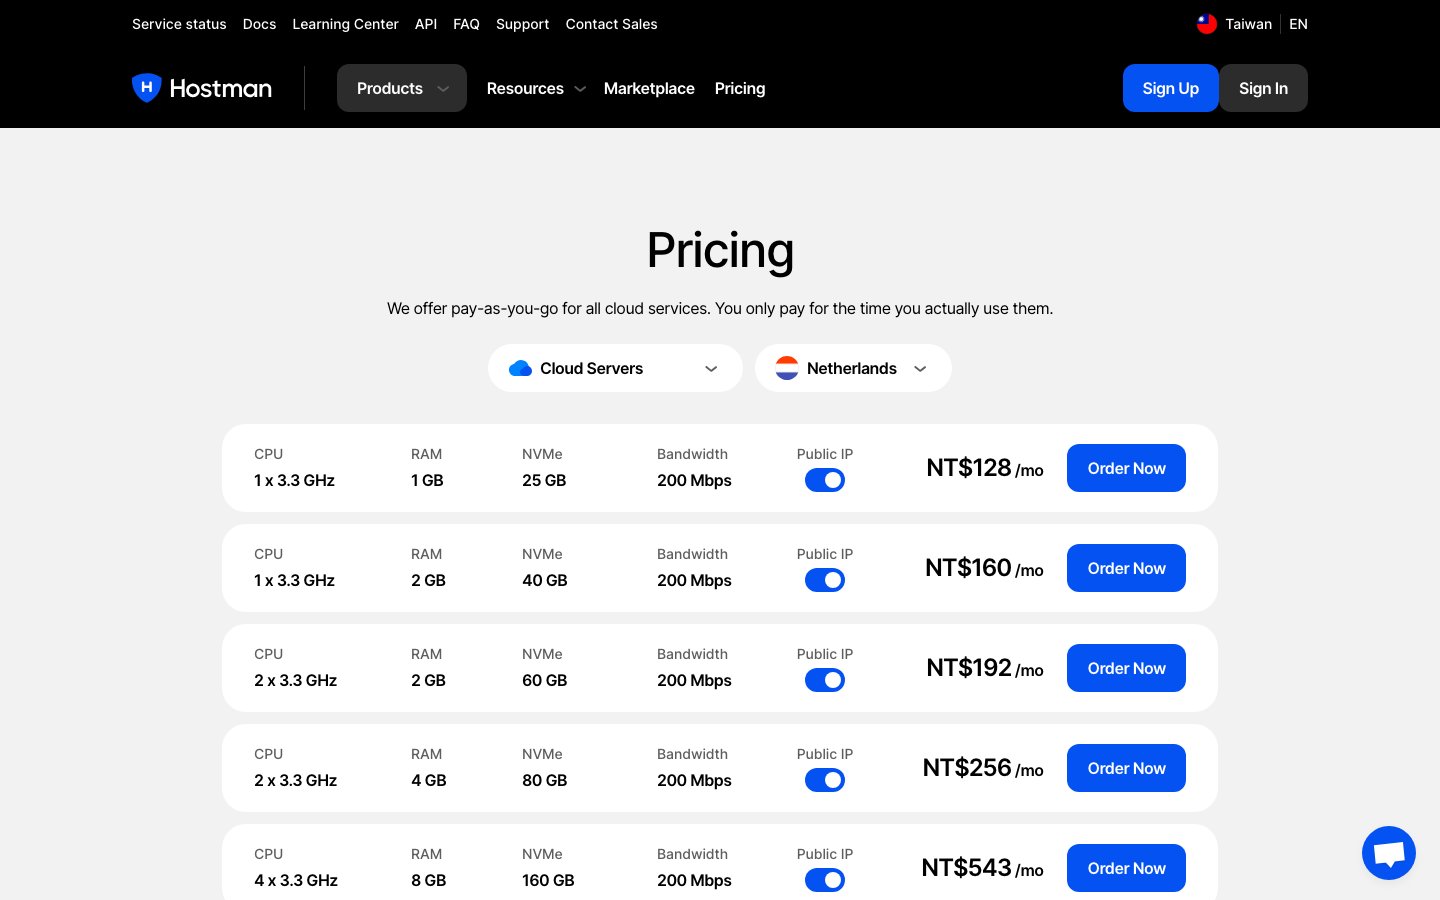
Task: Toggle Public IP for the NT$128 plan
Action: click(x=825, y=480)
